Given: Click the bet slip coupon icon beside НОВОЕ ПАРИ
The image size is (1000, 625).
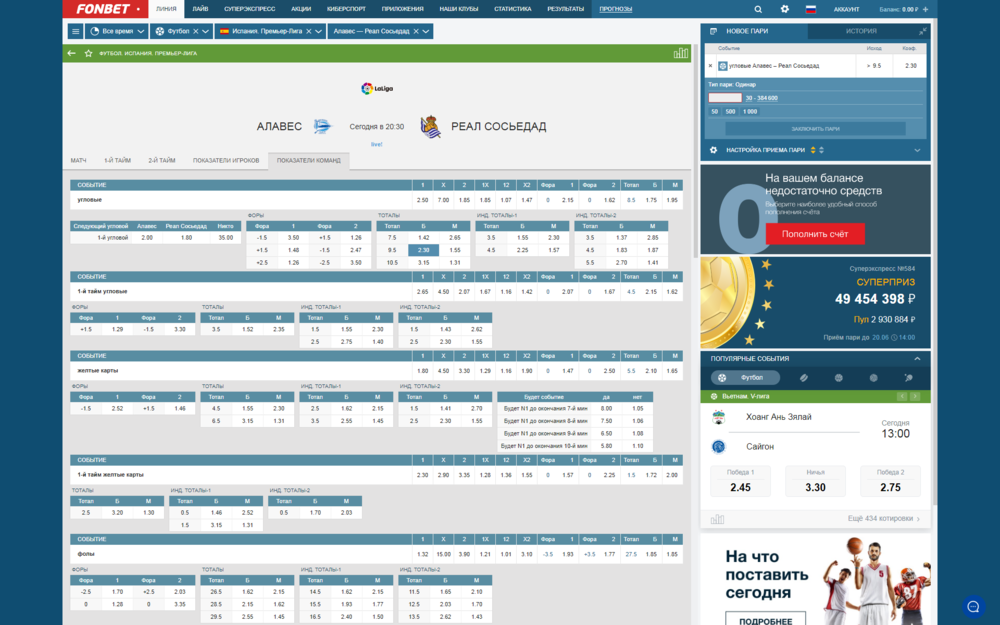Looking at the screenshot, I should tap(713, 31).
